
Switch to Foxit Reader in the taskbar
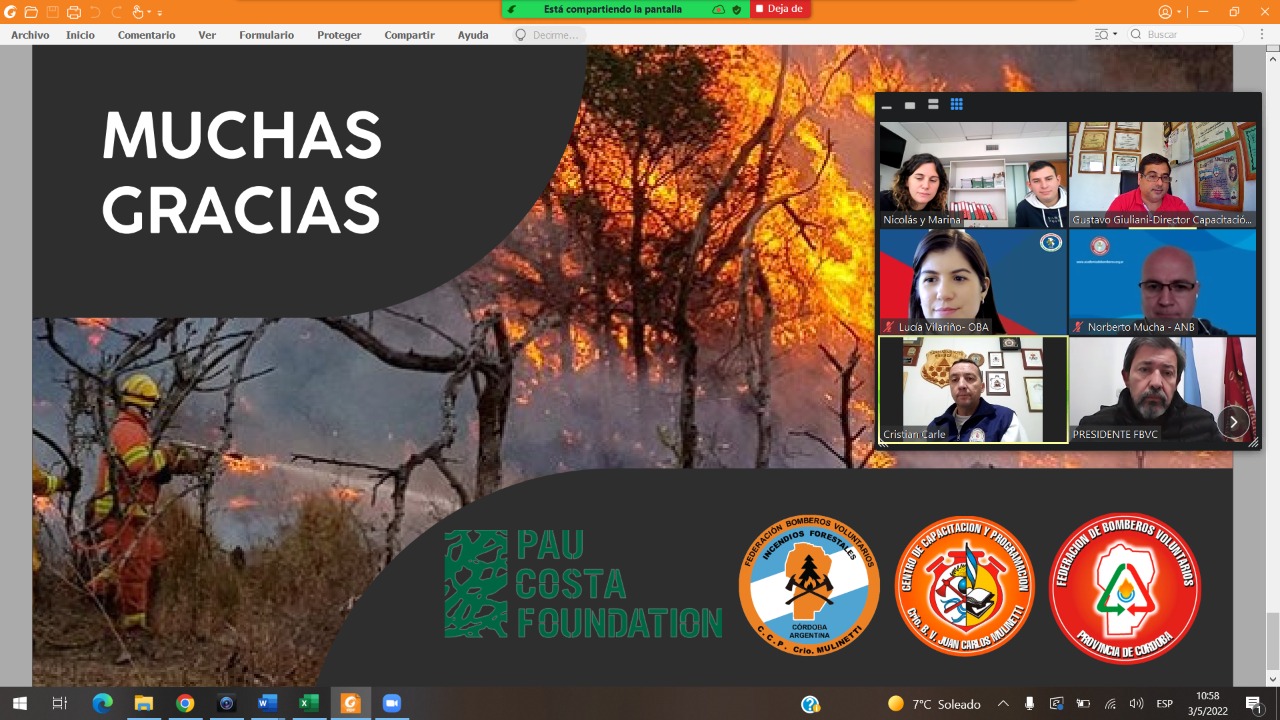pos(350,704)
